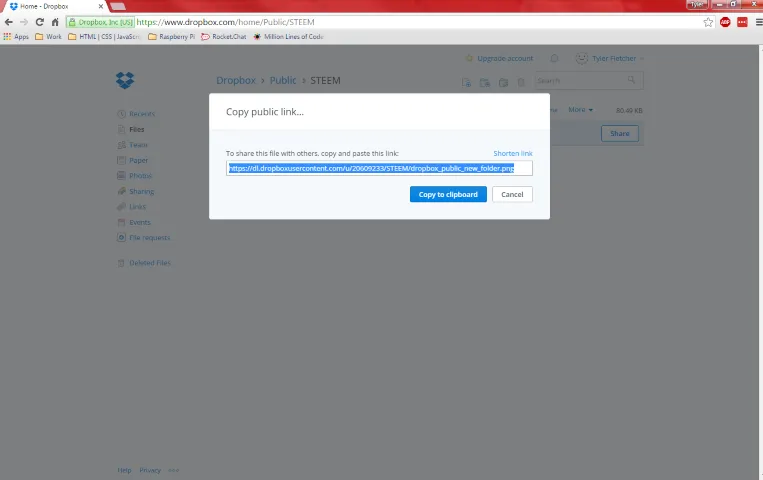Reload the Dropbox page
Image resolution: width=763 pixels, height=480 pixels.
(x=39, y=22)
